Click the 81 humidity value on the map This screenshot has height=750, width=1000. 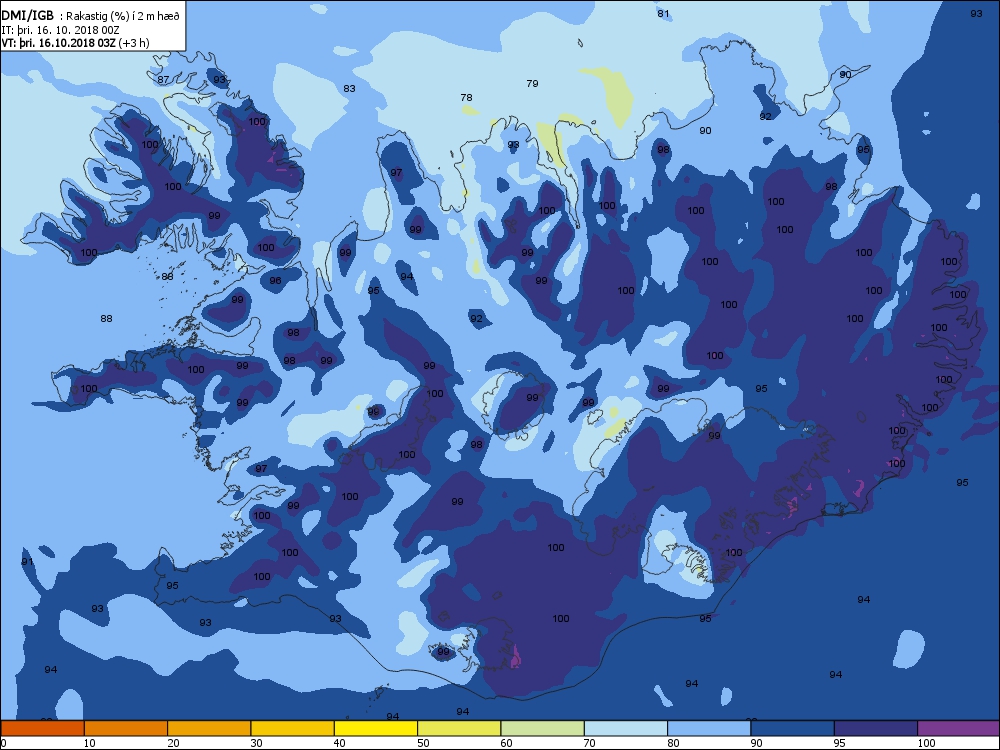[663, 13]
